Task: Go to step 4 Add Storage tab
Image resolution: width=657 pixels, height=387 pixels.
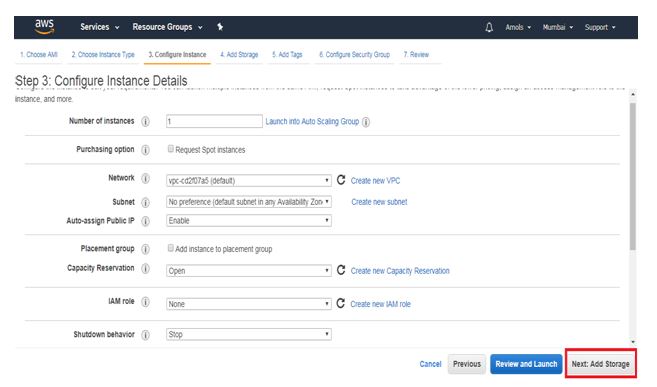Action: pyautogui.click(x=239, y=55)
